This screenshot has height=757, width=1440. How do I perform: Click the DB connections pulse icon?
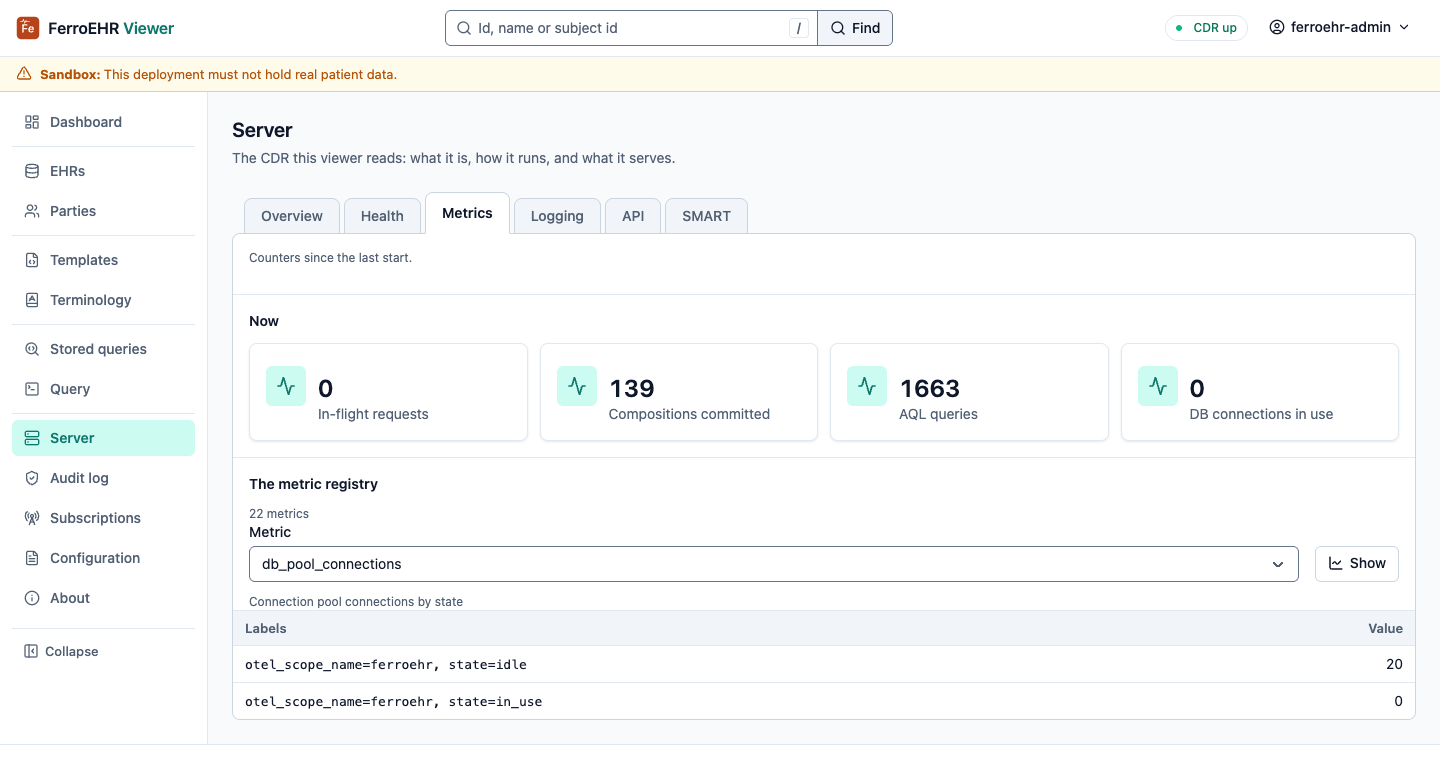[1158, 386]
